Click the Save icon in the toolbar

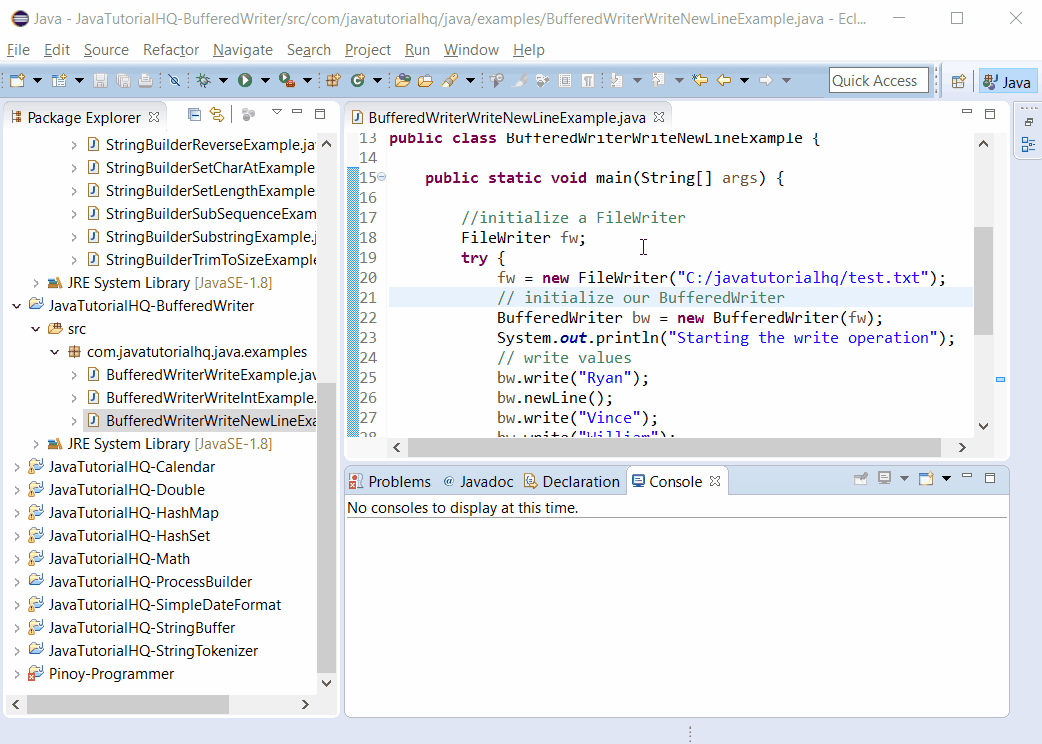tap(101, 81)
